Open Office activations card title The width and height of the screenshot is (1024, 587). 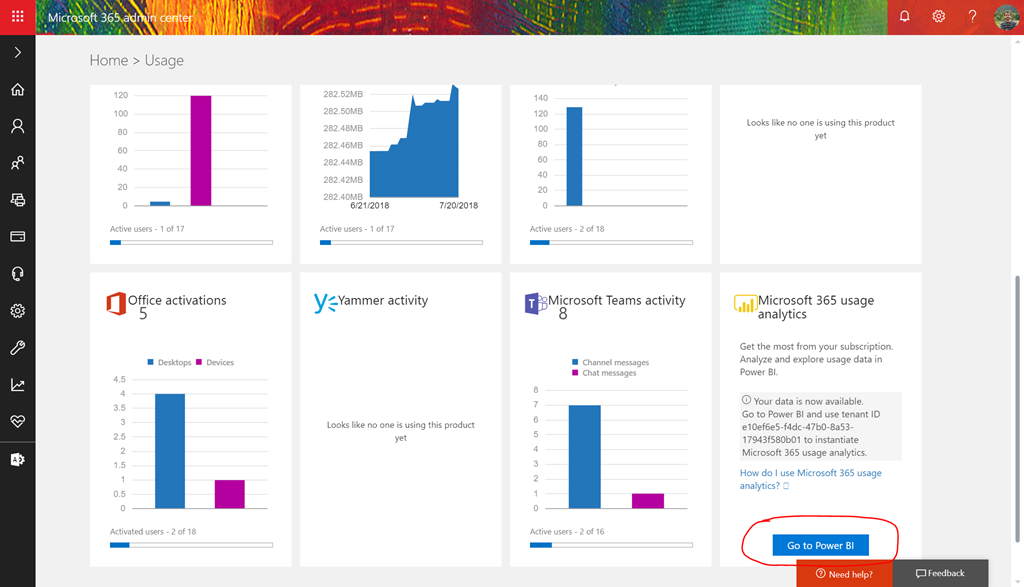click(177, 300)
